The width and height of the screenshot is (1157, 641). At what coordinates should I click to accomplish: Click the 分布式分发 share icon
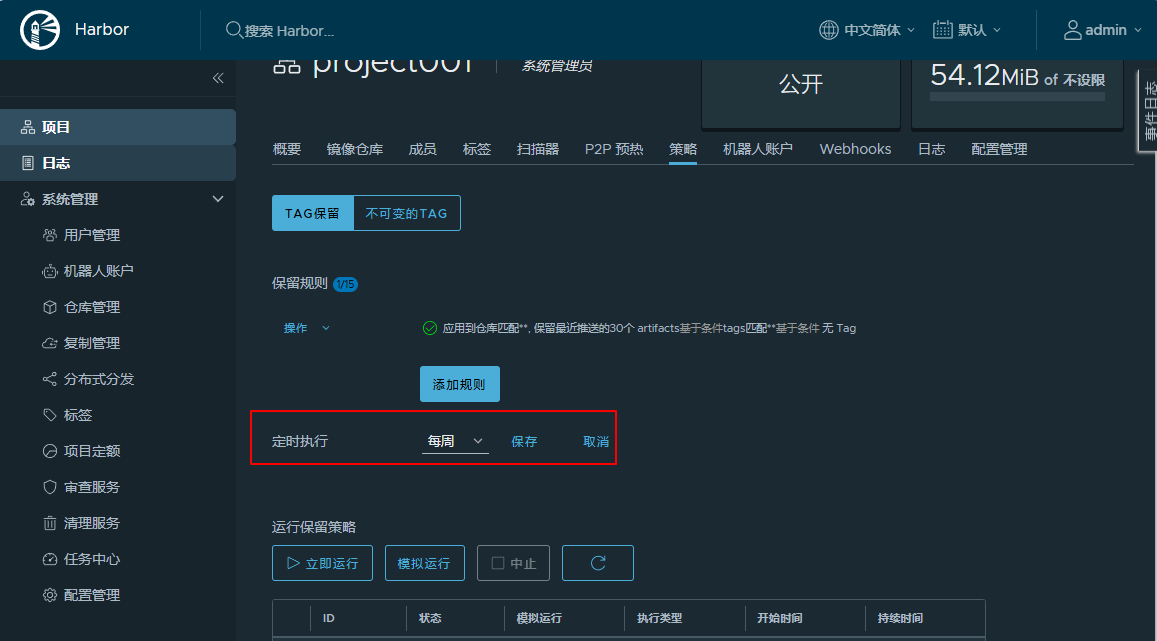tap(49, 379)
